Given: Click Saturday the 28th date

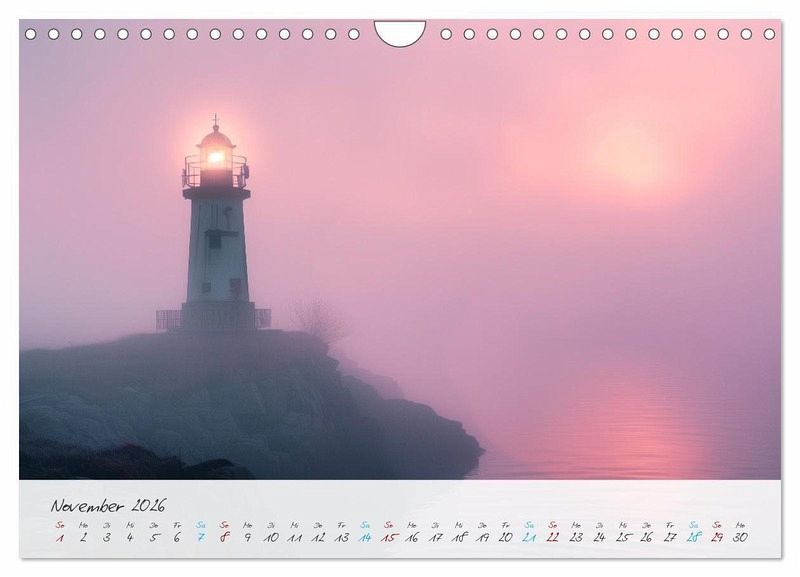Looking at the screenshot, I should (693, 537).
